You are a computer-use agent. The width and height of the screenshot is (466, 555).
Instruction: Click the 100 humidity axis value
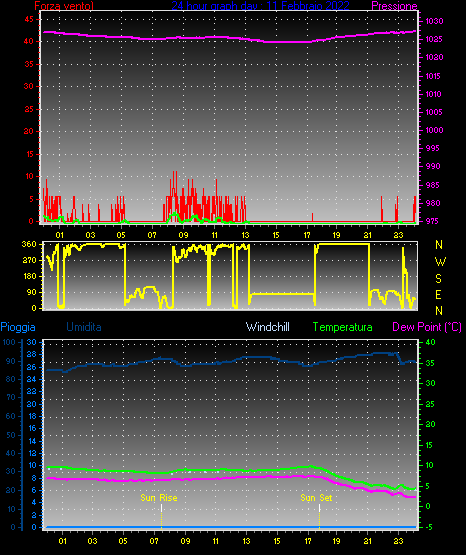click(x=9, y=342)
